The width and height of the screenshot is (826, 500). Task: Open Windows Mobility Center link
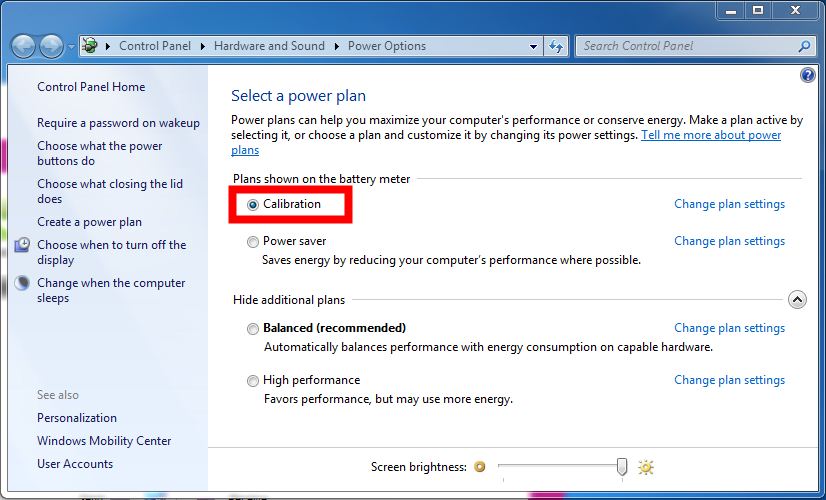pos(104,441)
